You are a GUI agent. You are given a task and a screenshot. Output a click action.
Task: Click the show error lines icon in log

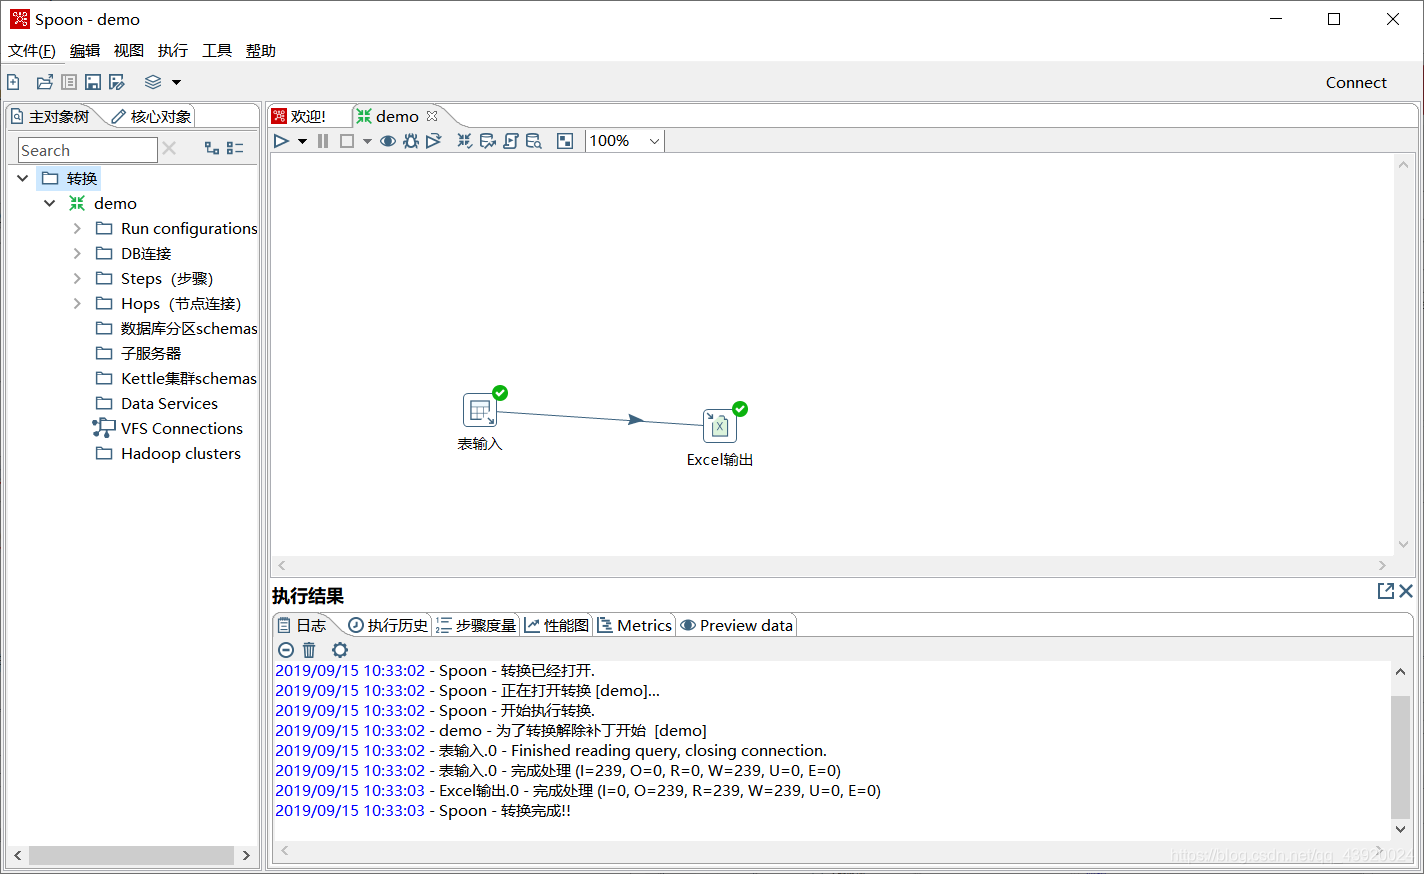(x=286, y=650)
